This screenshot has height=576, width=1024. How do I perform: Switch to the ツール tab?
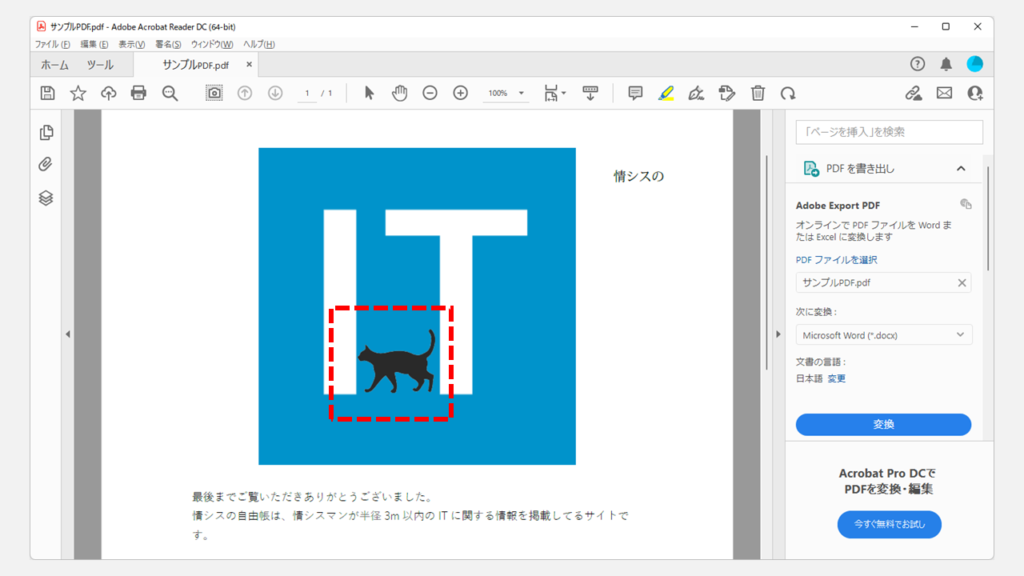point(100,65)
